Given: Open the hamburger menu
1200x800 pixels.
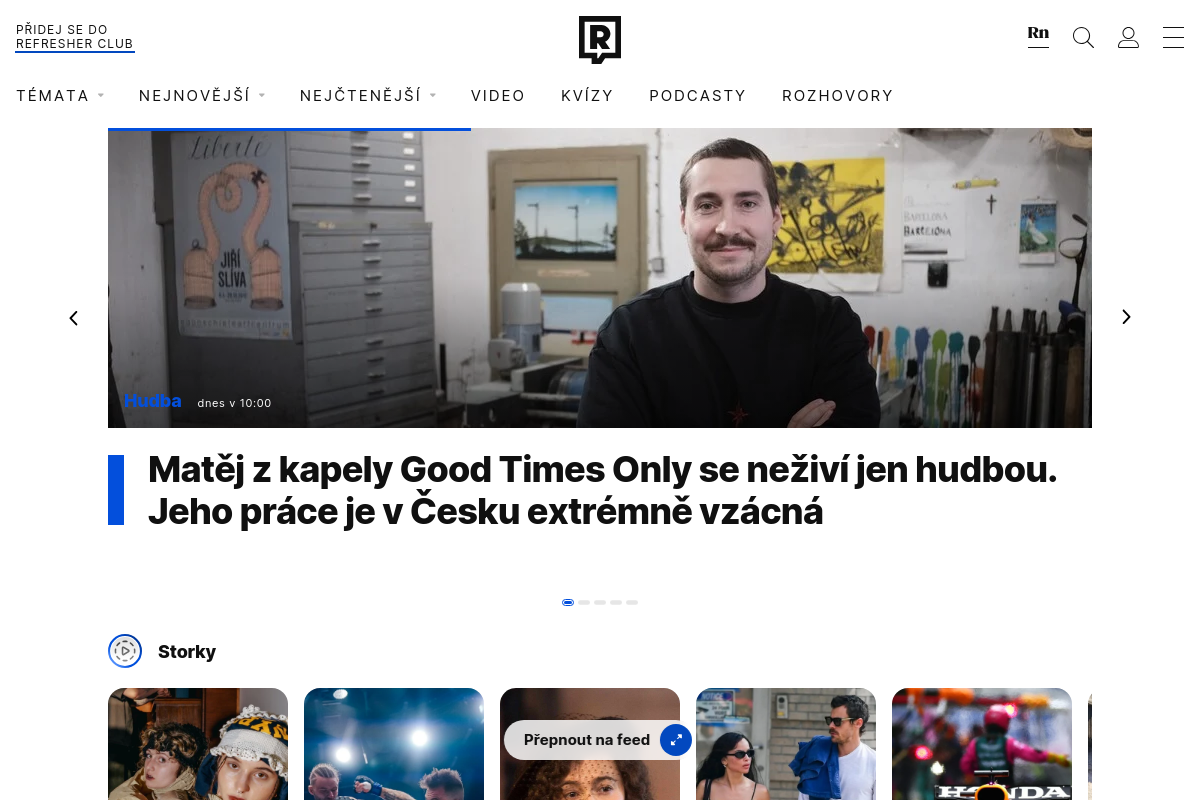Looking at the screenshot, I should pos(1173,38).
